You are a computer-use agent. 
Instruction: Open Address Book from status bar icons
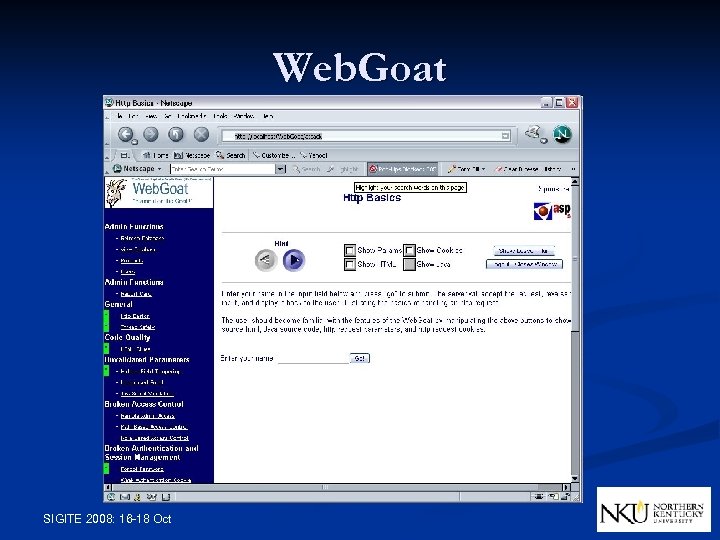click(x=166, y=497)
